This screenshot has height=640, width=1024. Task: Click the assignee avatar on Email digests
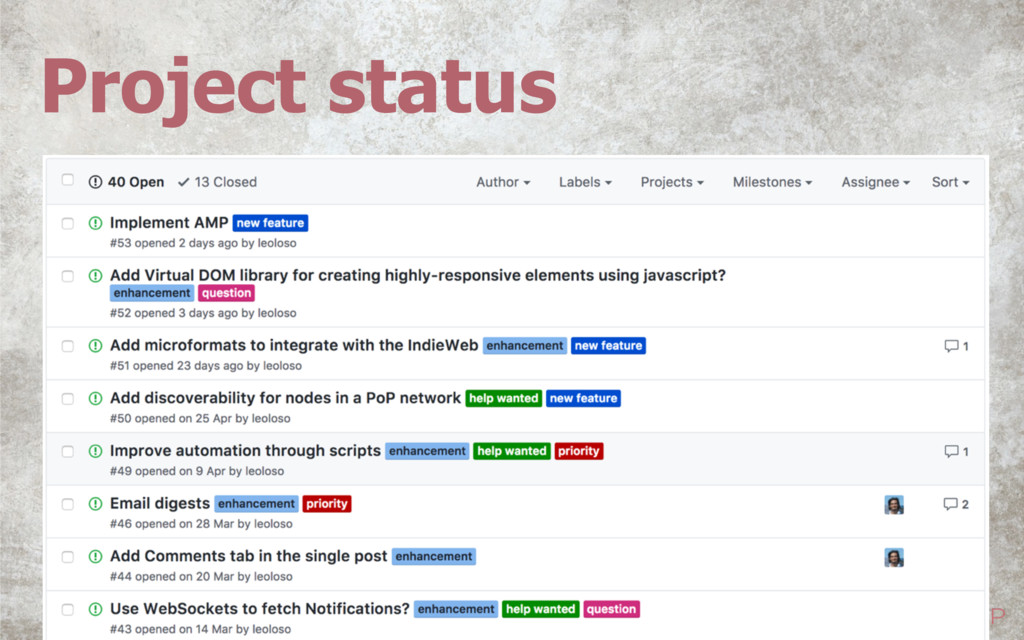(894, 505)
